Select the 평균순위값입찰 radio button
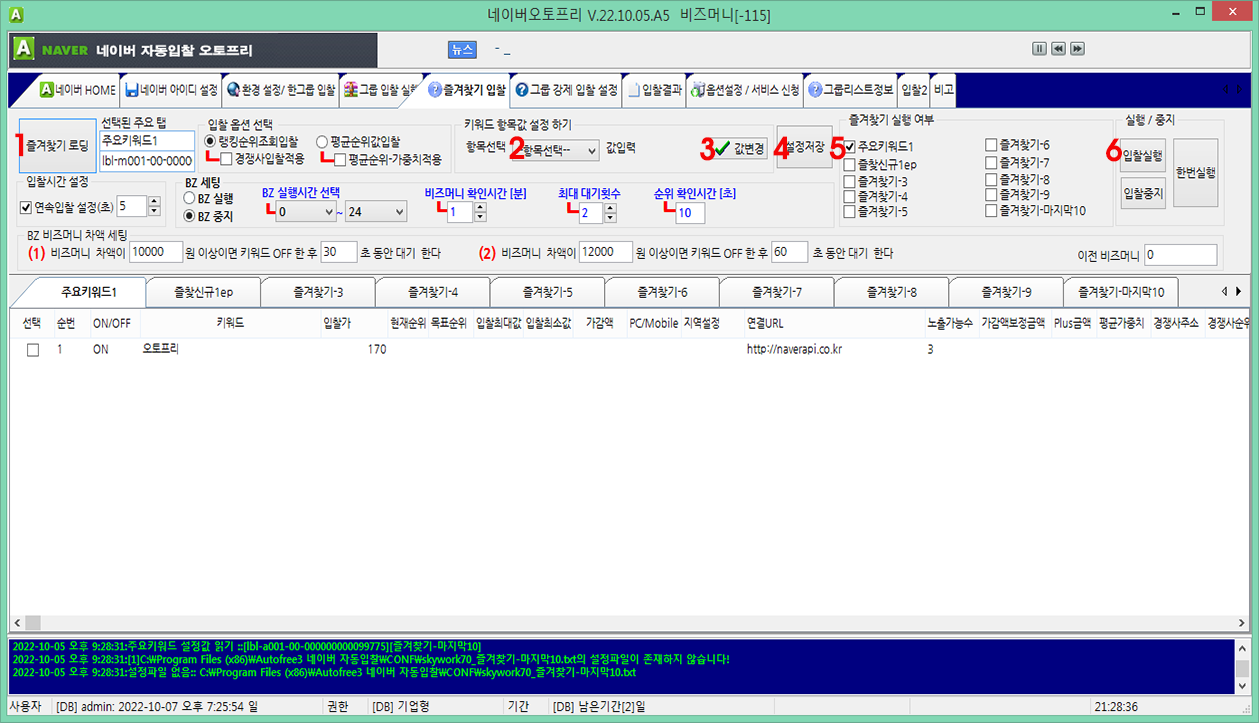Image resolution: width=1259 pixels, height=723 pixels. [321, 141]
